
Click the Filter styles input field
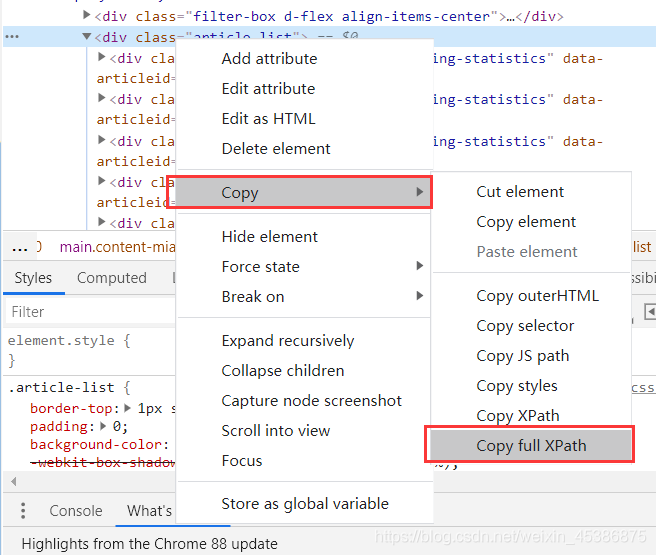click(x=90, y=312)
